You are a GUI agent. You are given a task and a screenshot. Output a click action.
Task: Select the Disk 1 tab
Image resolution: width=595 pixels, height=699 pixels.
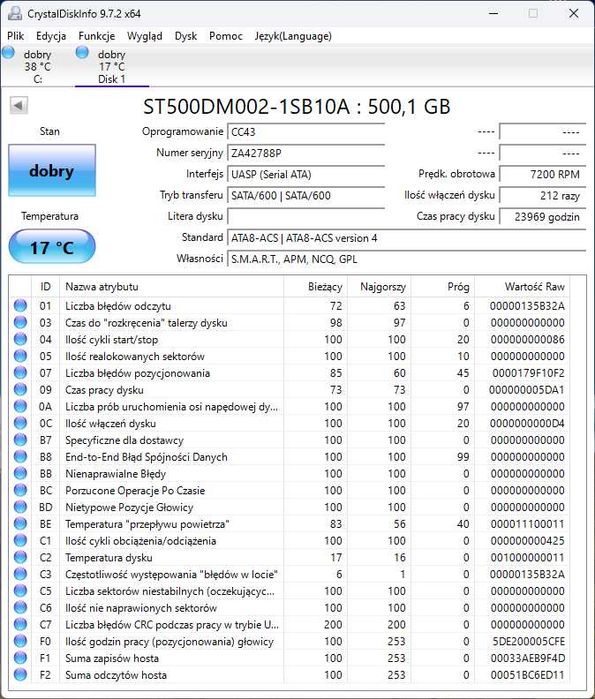coord(111,66)
